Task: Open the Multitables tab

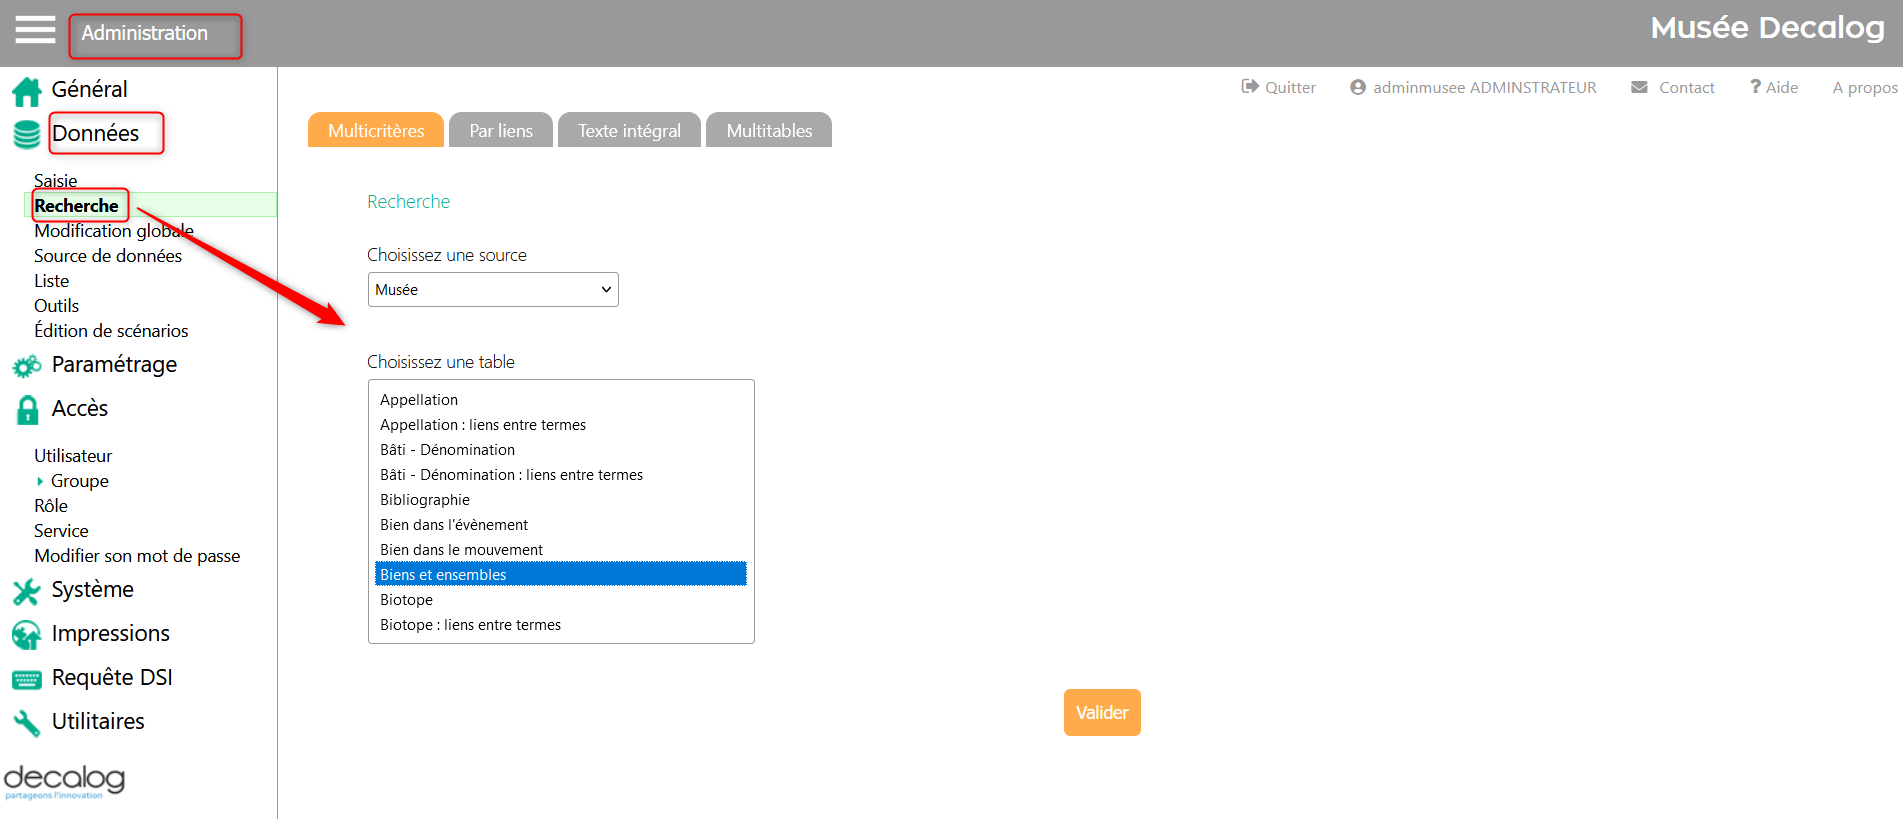Action: pos(769,131)
